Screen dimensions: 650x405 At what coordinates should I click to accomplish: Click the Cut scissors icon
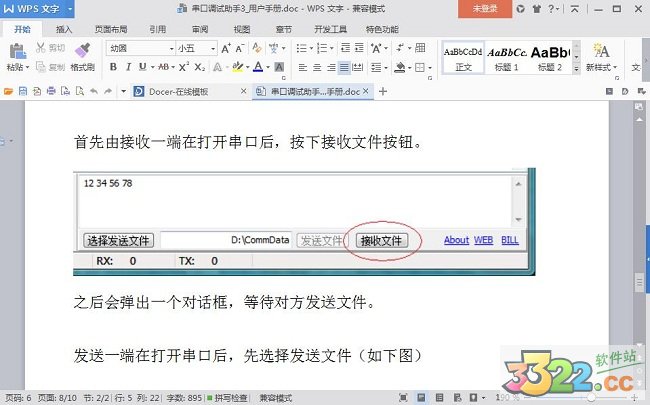tap(40, 47)
